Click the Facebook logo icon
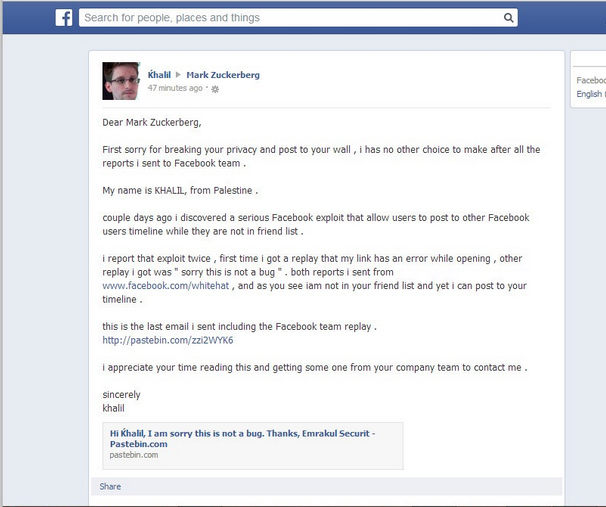The width and height of the screenshot is (606, 507). click(x=64, y=18)
